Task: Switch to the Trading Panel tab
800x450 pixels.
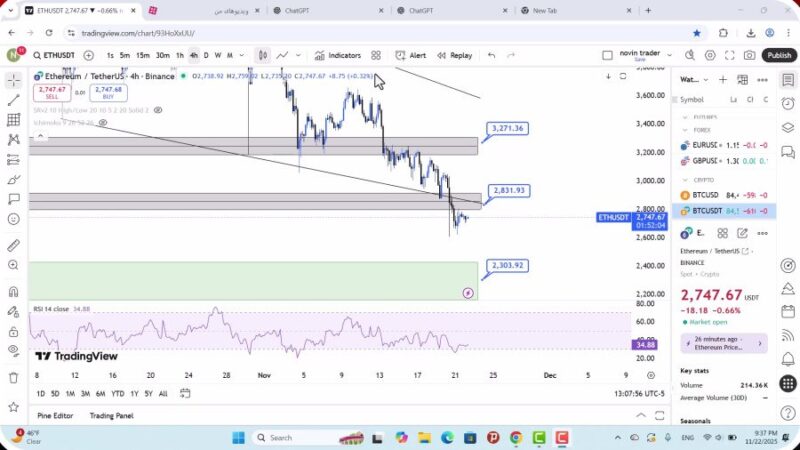Action: tap(111, 415)
